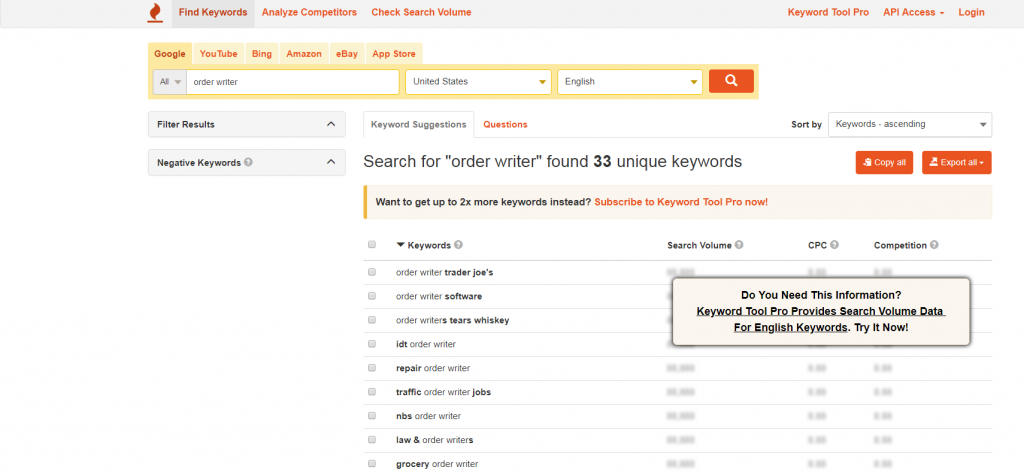Collapse the Filter Results panel
Image resolution: width=1024 pixels, height=473 pixels.
click(247, 124)
